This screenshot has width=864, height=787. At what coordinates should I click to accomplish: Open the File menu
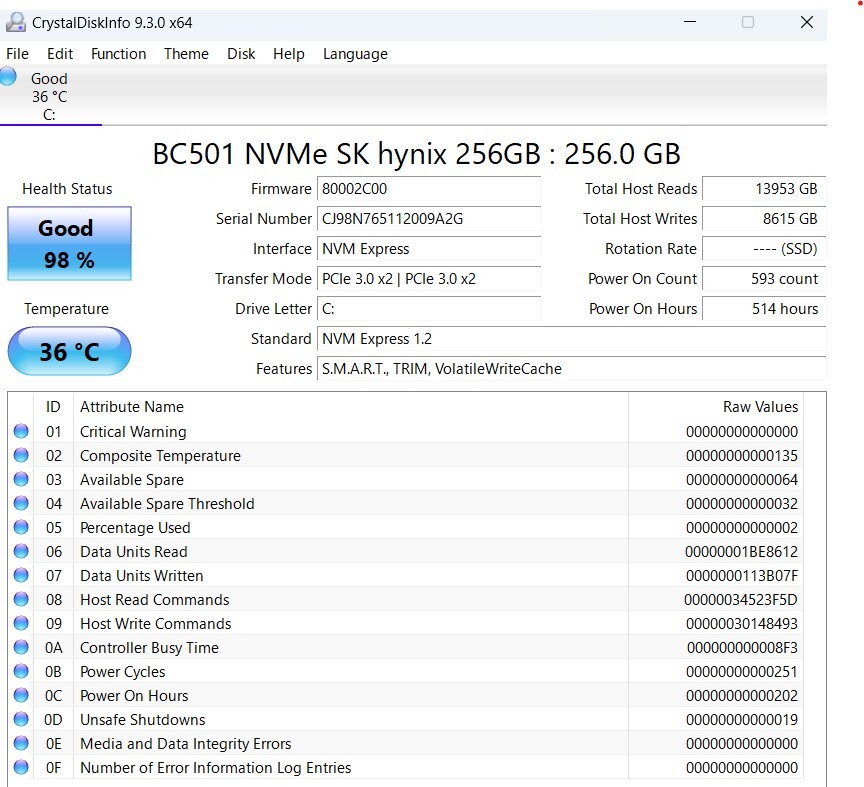17,54
